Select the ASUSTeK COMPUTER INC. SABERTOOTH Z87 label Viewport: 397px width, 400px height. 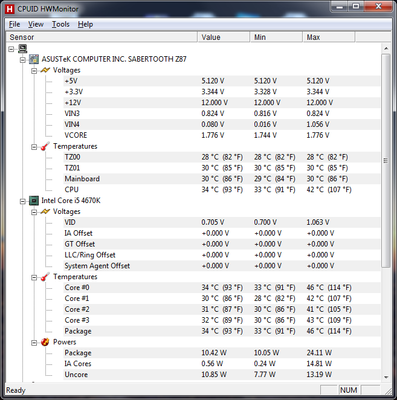[114, 59]
